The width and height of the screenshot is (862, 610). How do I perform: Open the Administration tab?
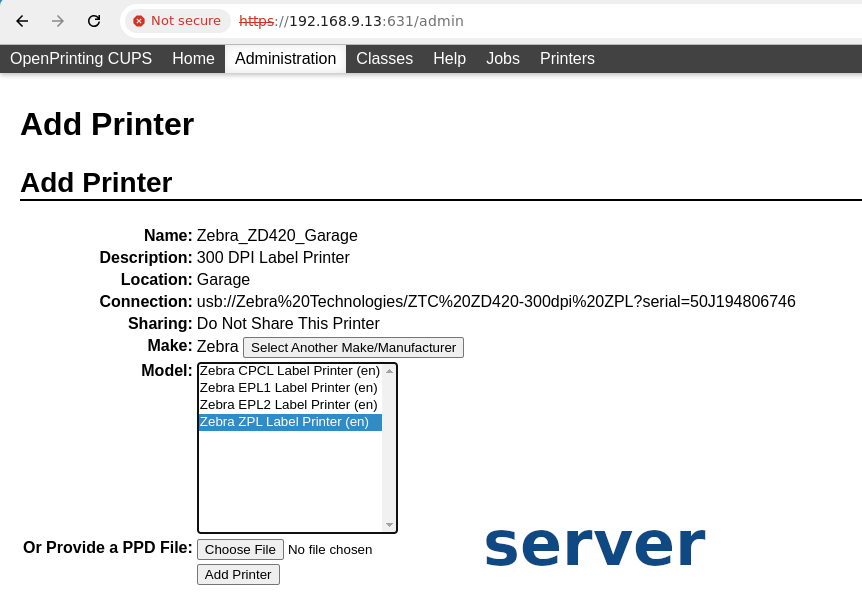[285, 59]
